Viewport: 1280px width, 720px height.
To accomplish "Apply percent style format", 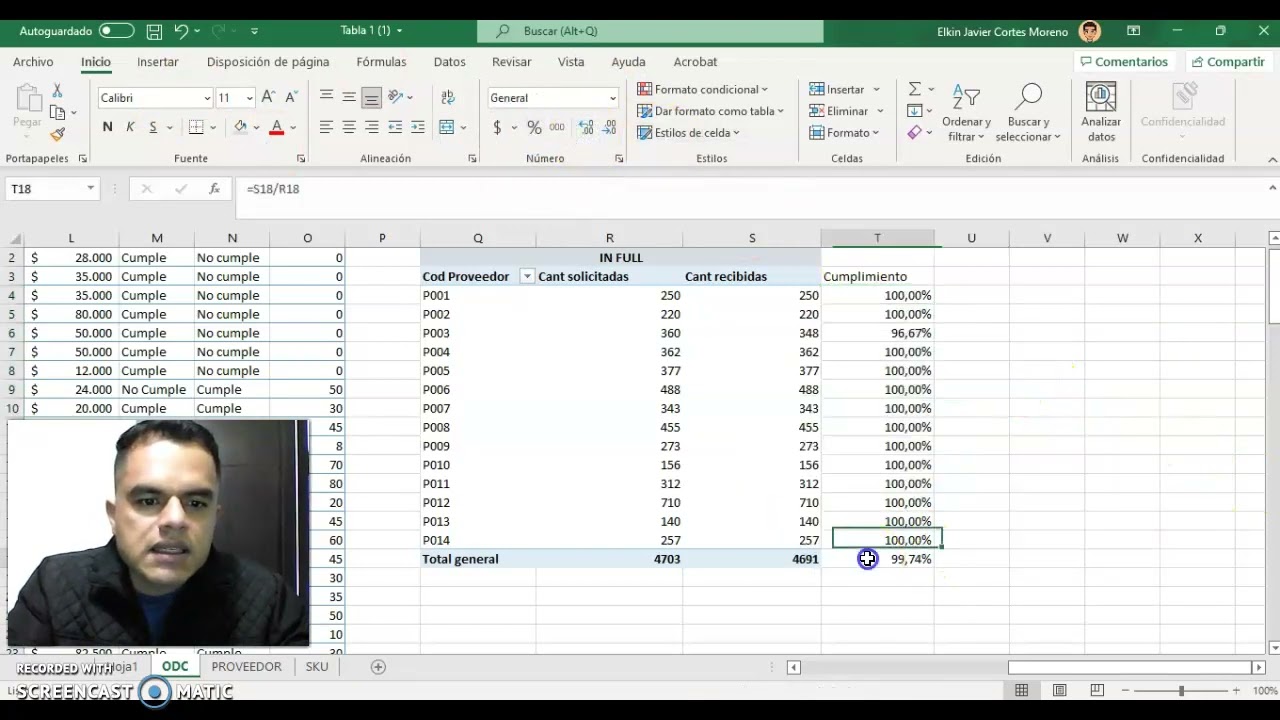I will coord(534,127).
